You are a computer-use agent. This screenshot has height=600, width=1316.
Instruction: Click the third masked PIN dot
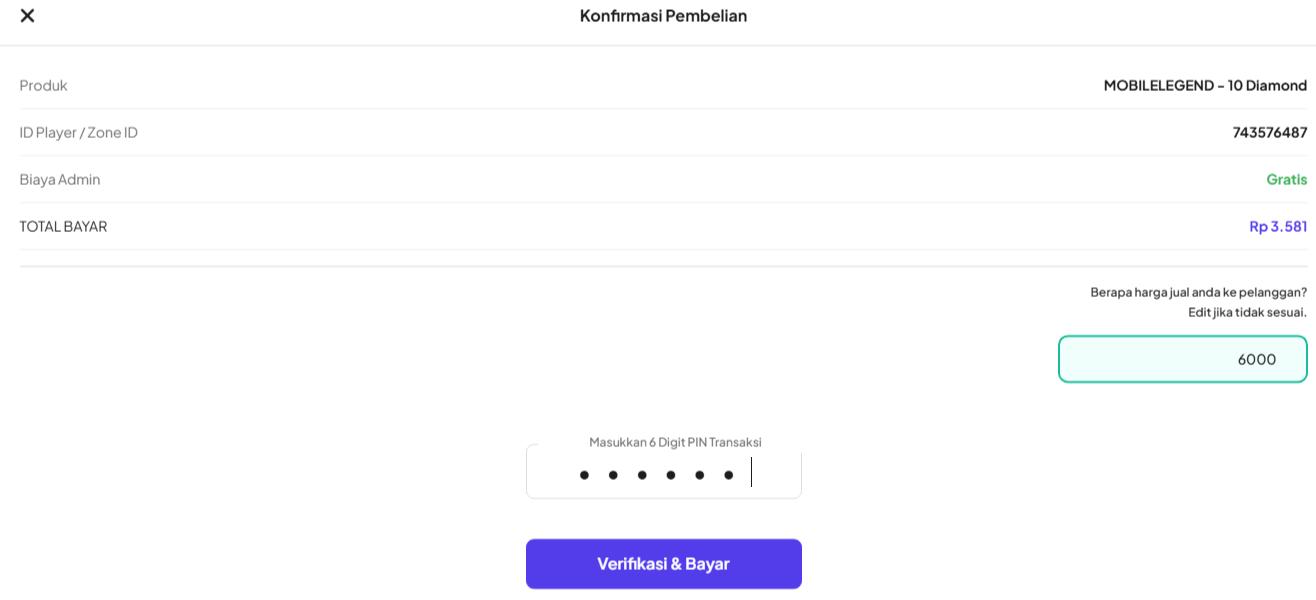click(x=642, y=475)
